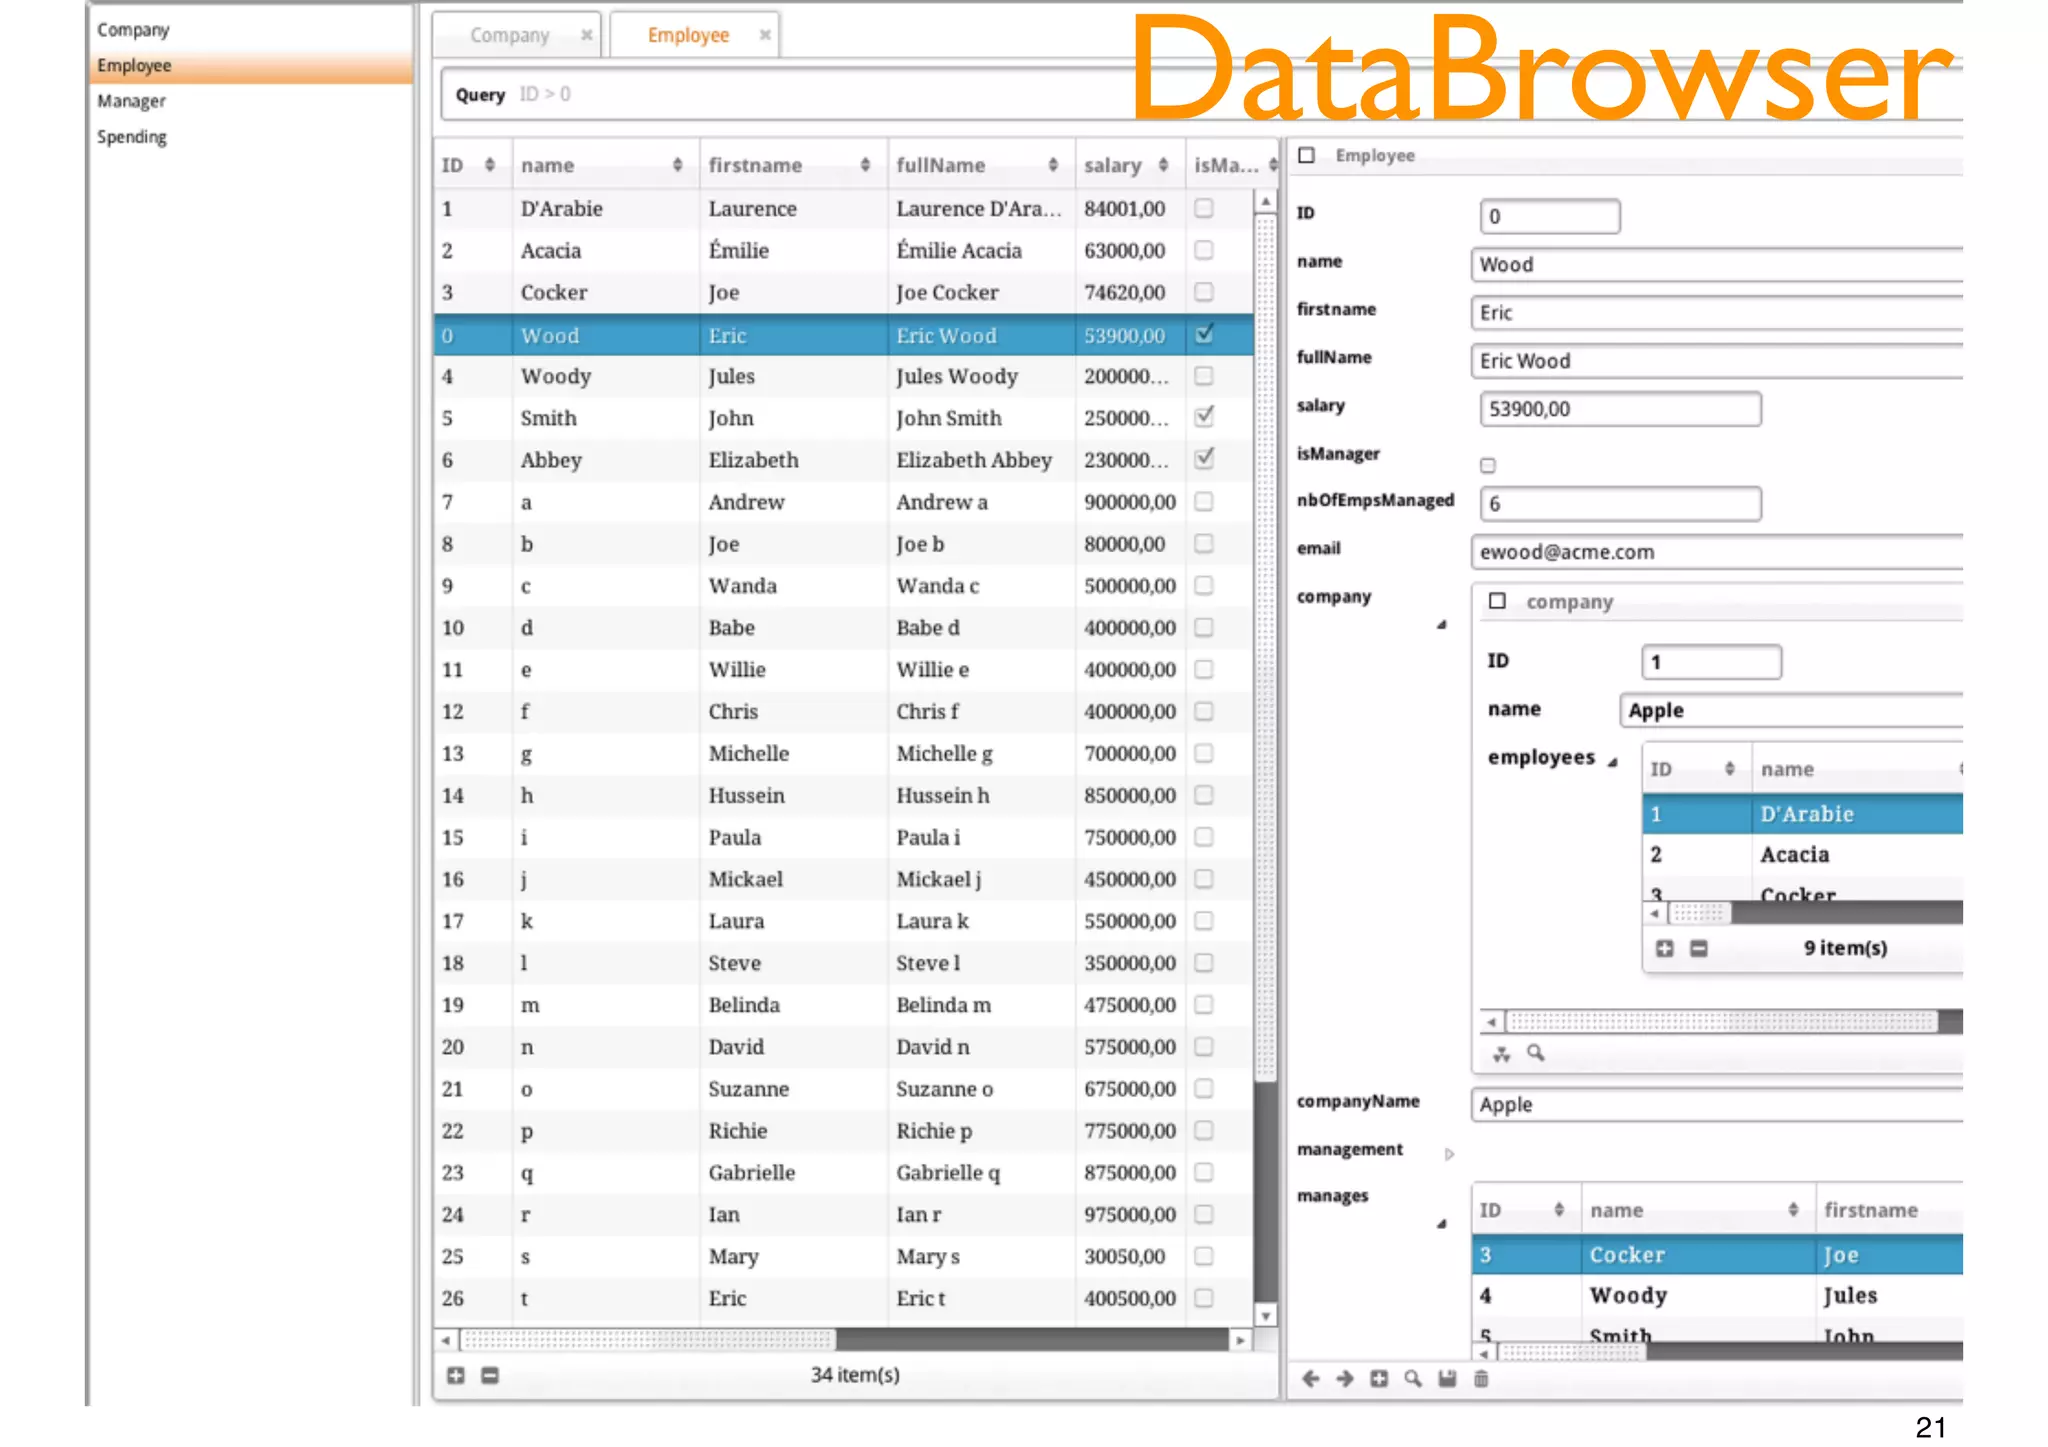Viewport: 2048px width, 1447px height.
Task: Add a new record in Employee detail toolbar
Action: 1379,1379
